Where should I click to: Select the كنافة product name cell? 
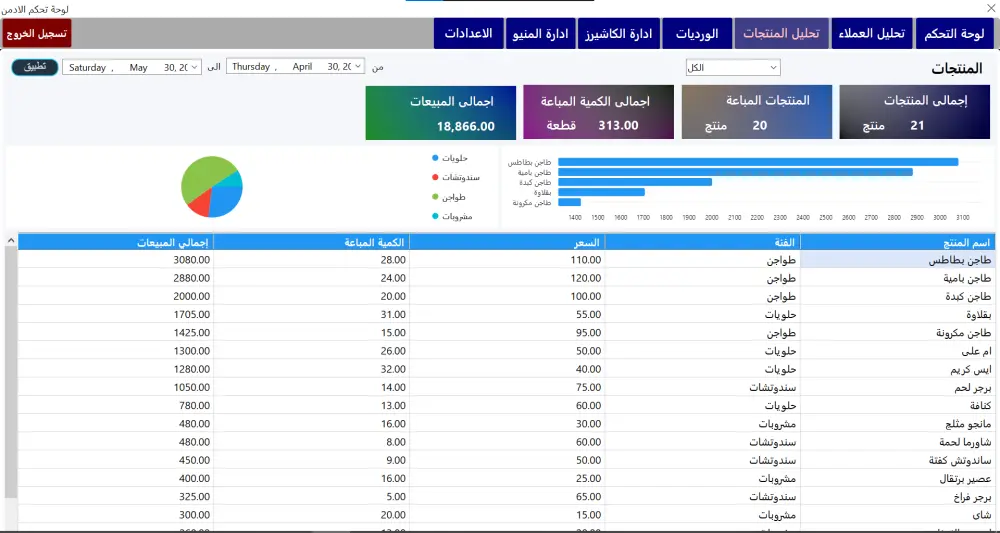[897, 405]
